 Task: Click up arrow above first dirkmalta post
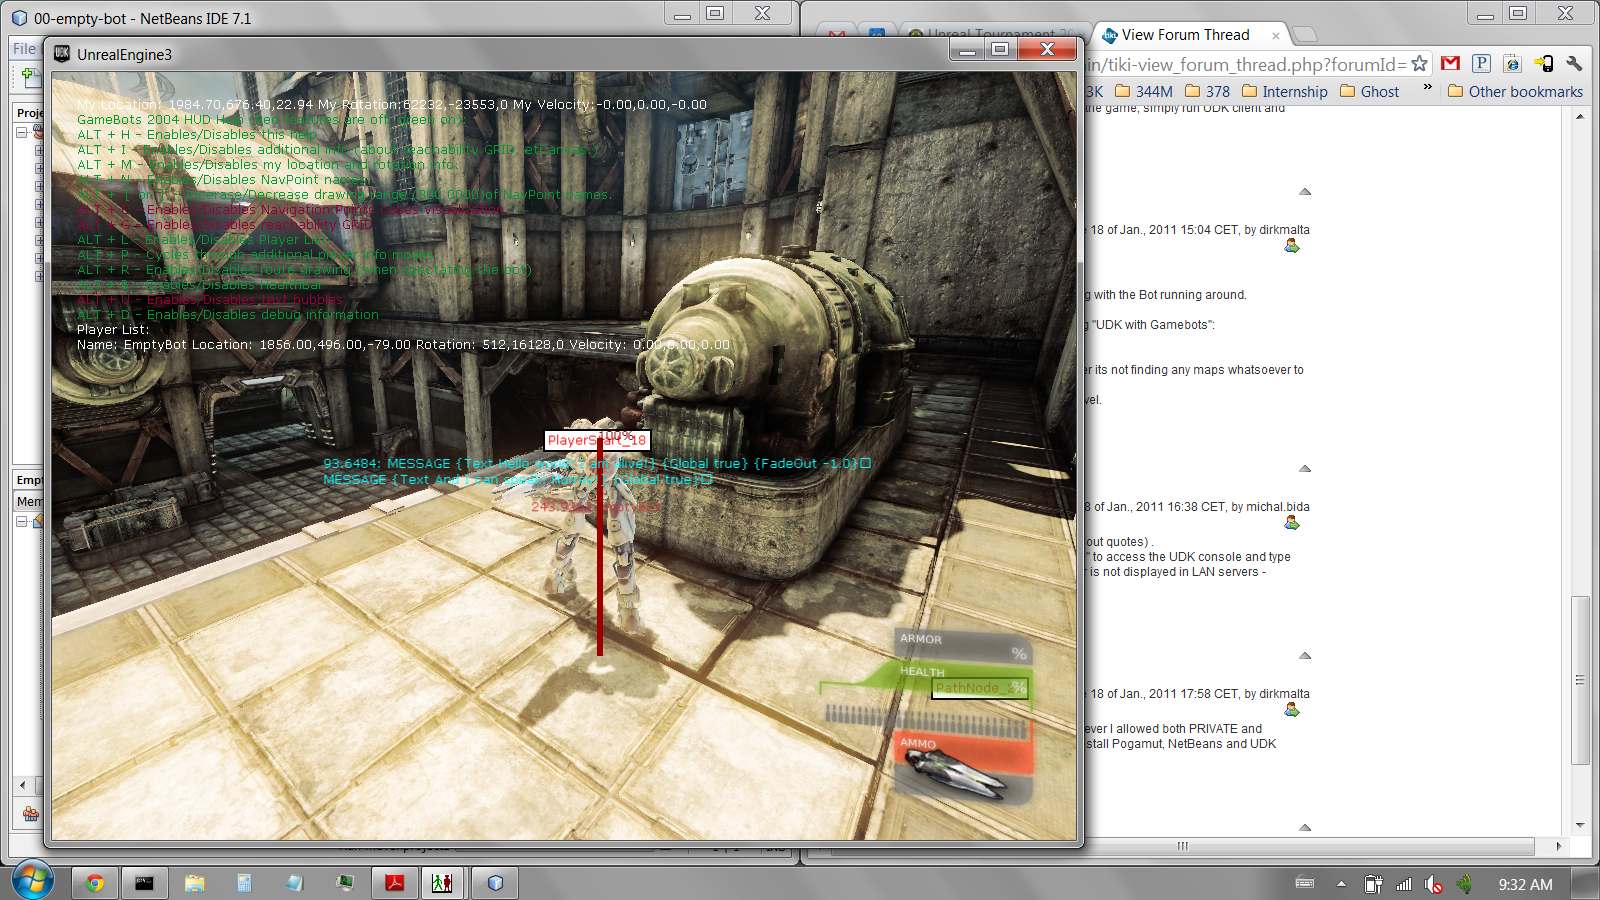click(1305, 191)
